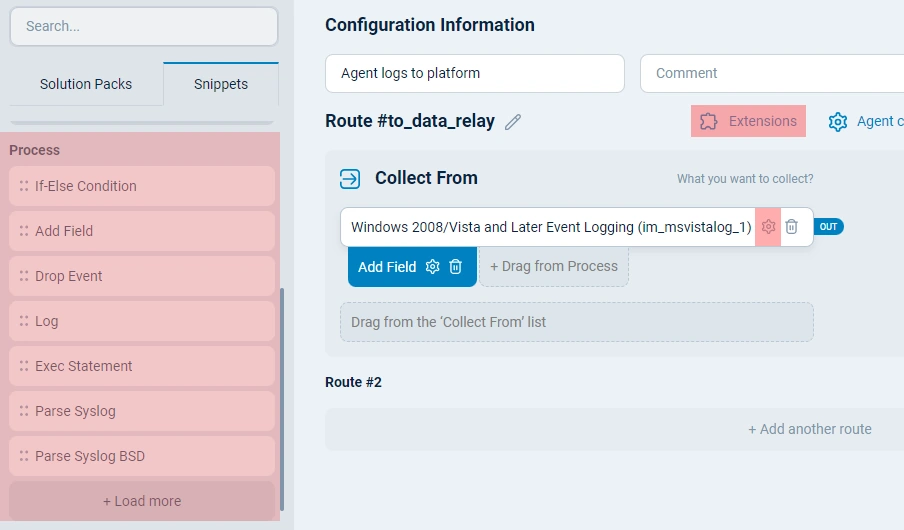Click the OUT badge on the input
904x530 pixels.
tap(829, 227)
